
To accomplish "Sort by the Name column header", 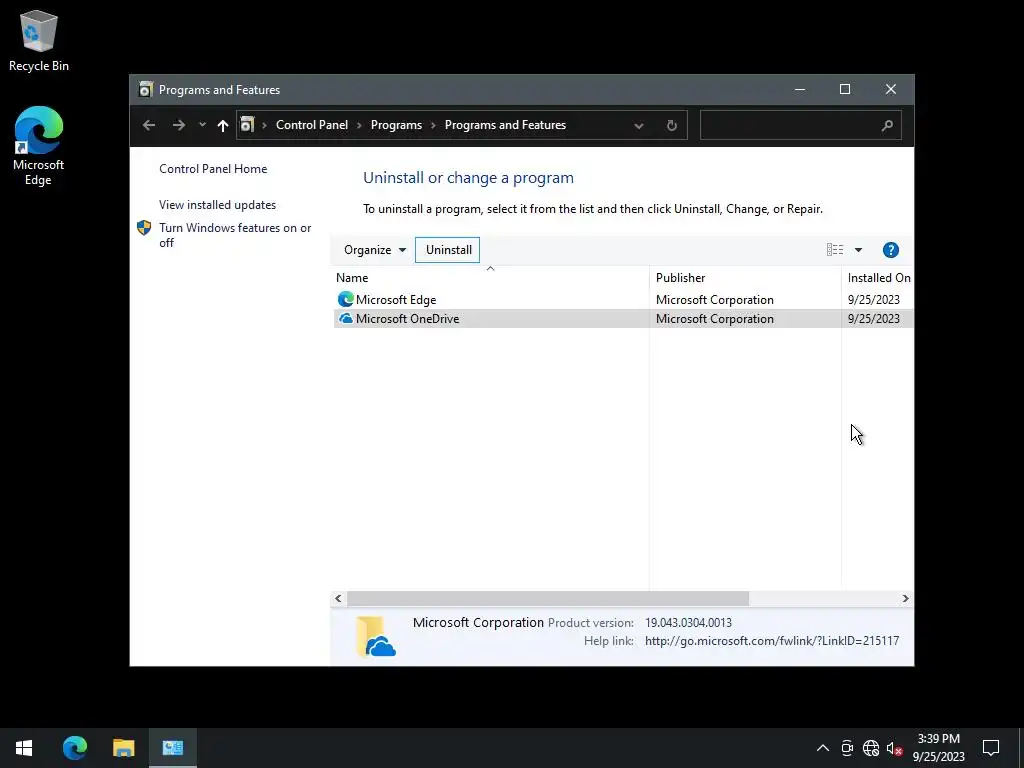I will click(490, 278).
